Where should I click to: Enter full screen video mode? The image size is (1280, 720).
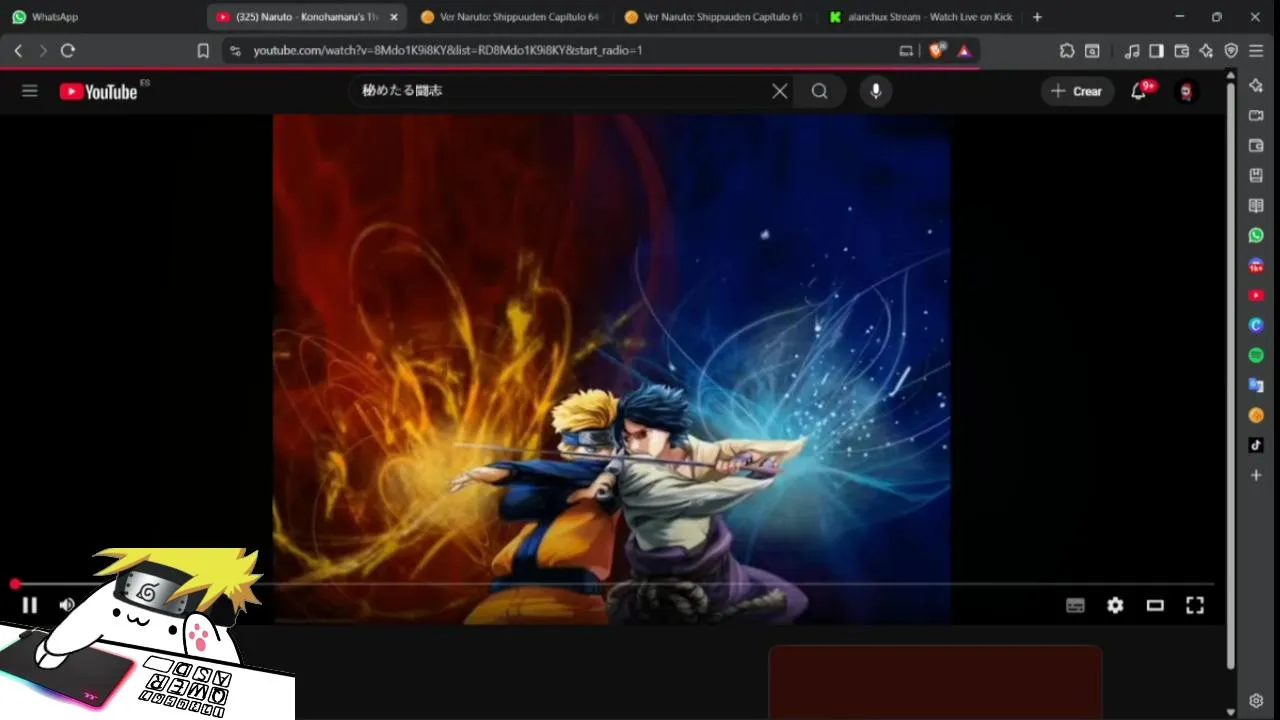(x=1195, y=605)
